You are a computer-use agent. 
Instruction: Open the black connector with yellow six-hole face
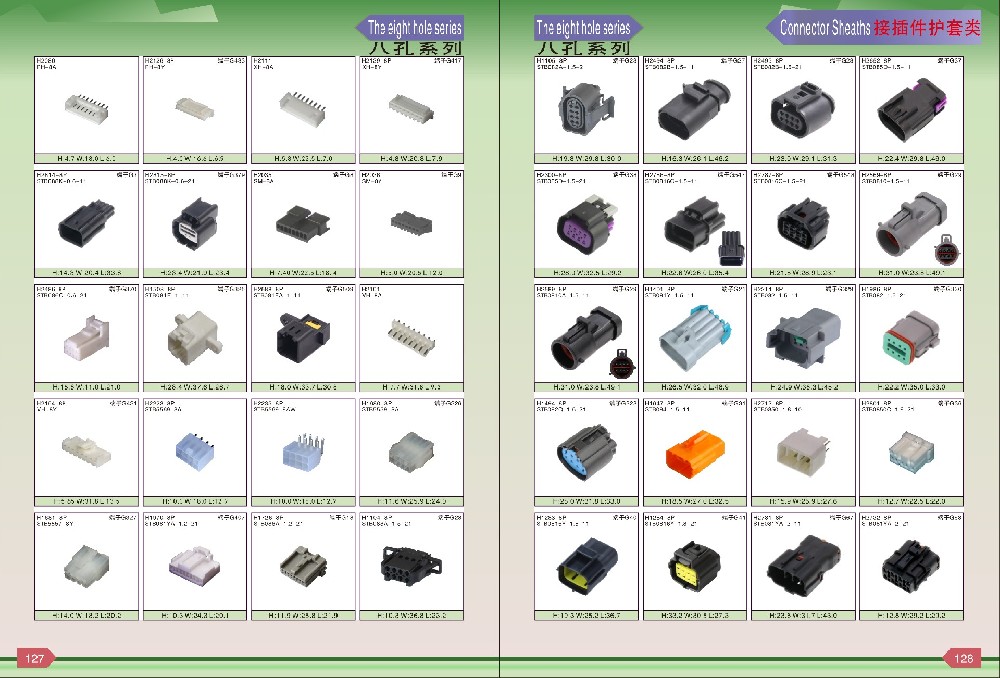click(x=694, y=566)
